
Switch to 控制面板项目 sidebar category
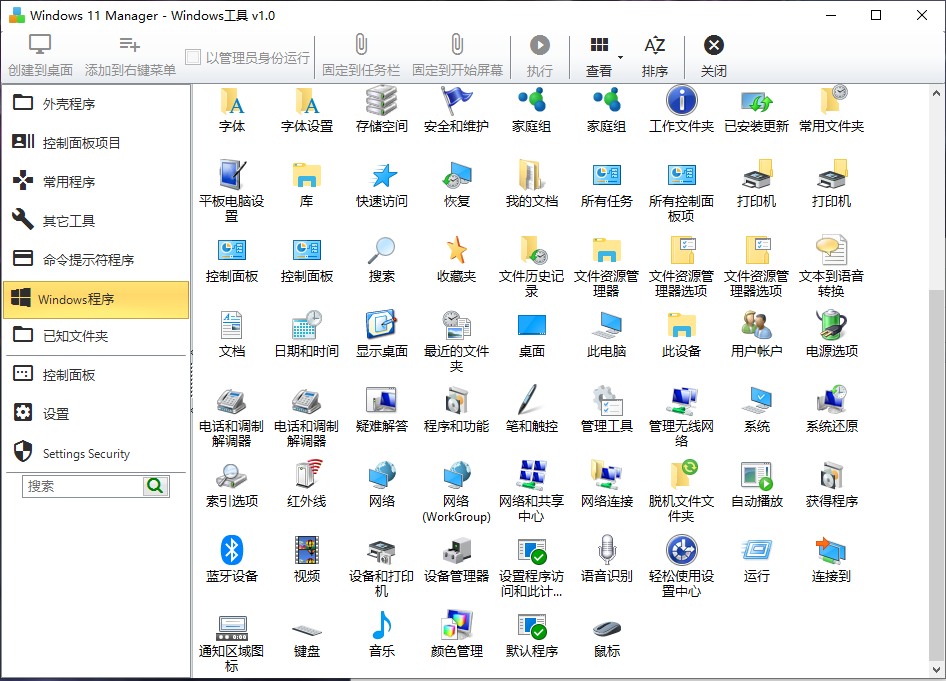coord(97,142)
